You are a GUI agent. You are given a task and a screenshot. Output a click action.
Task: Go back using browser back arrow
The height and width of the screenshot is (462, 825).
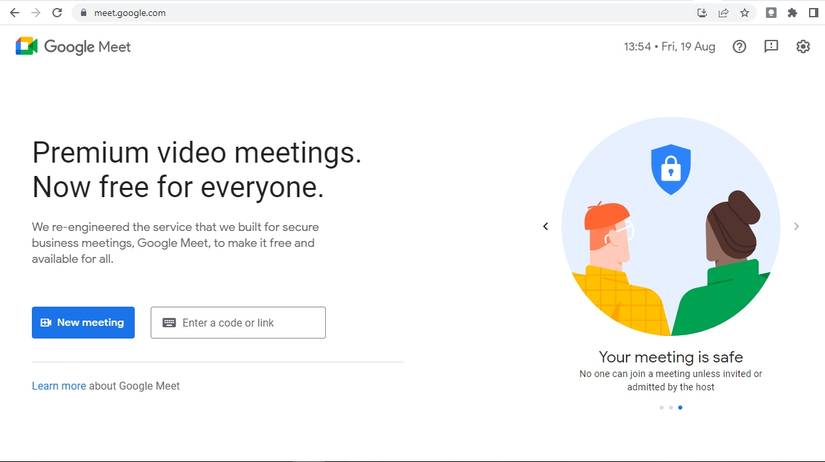click(15, 13)
